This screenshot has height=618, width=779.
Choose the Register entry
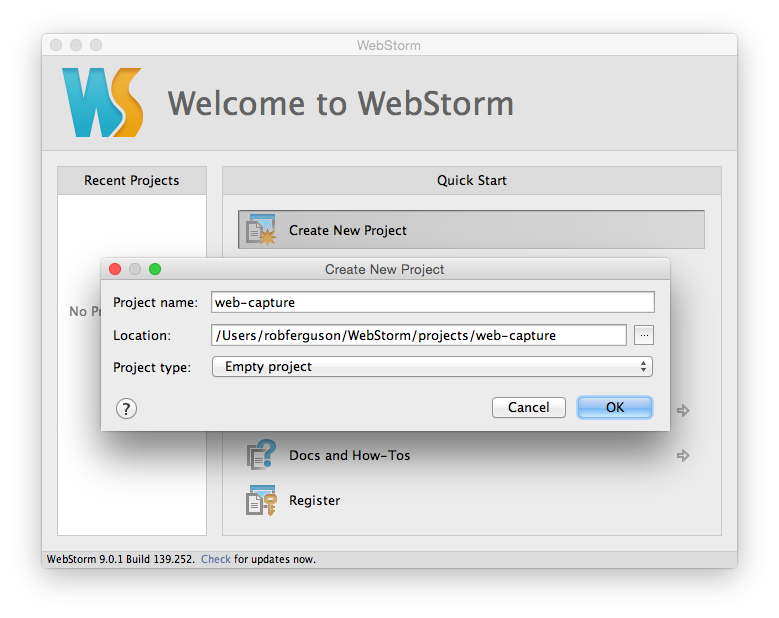(314, 500)
